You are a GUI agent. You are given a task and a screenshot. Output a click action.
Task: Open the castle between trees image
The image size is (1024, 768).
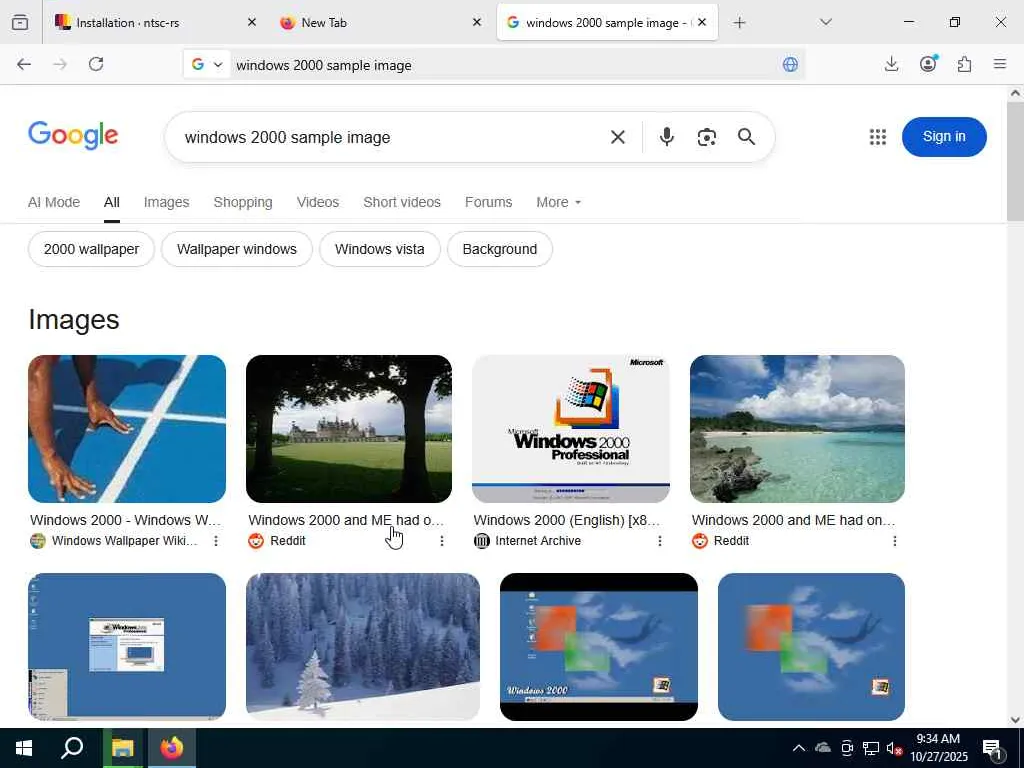(349, 428)
